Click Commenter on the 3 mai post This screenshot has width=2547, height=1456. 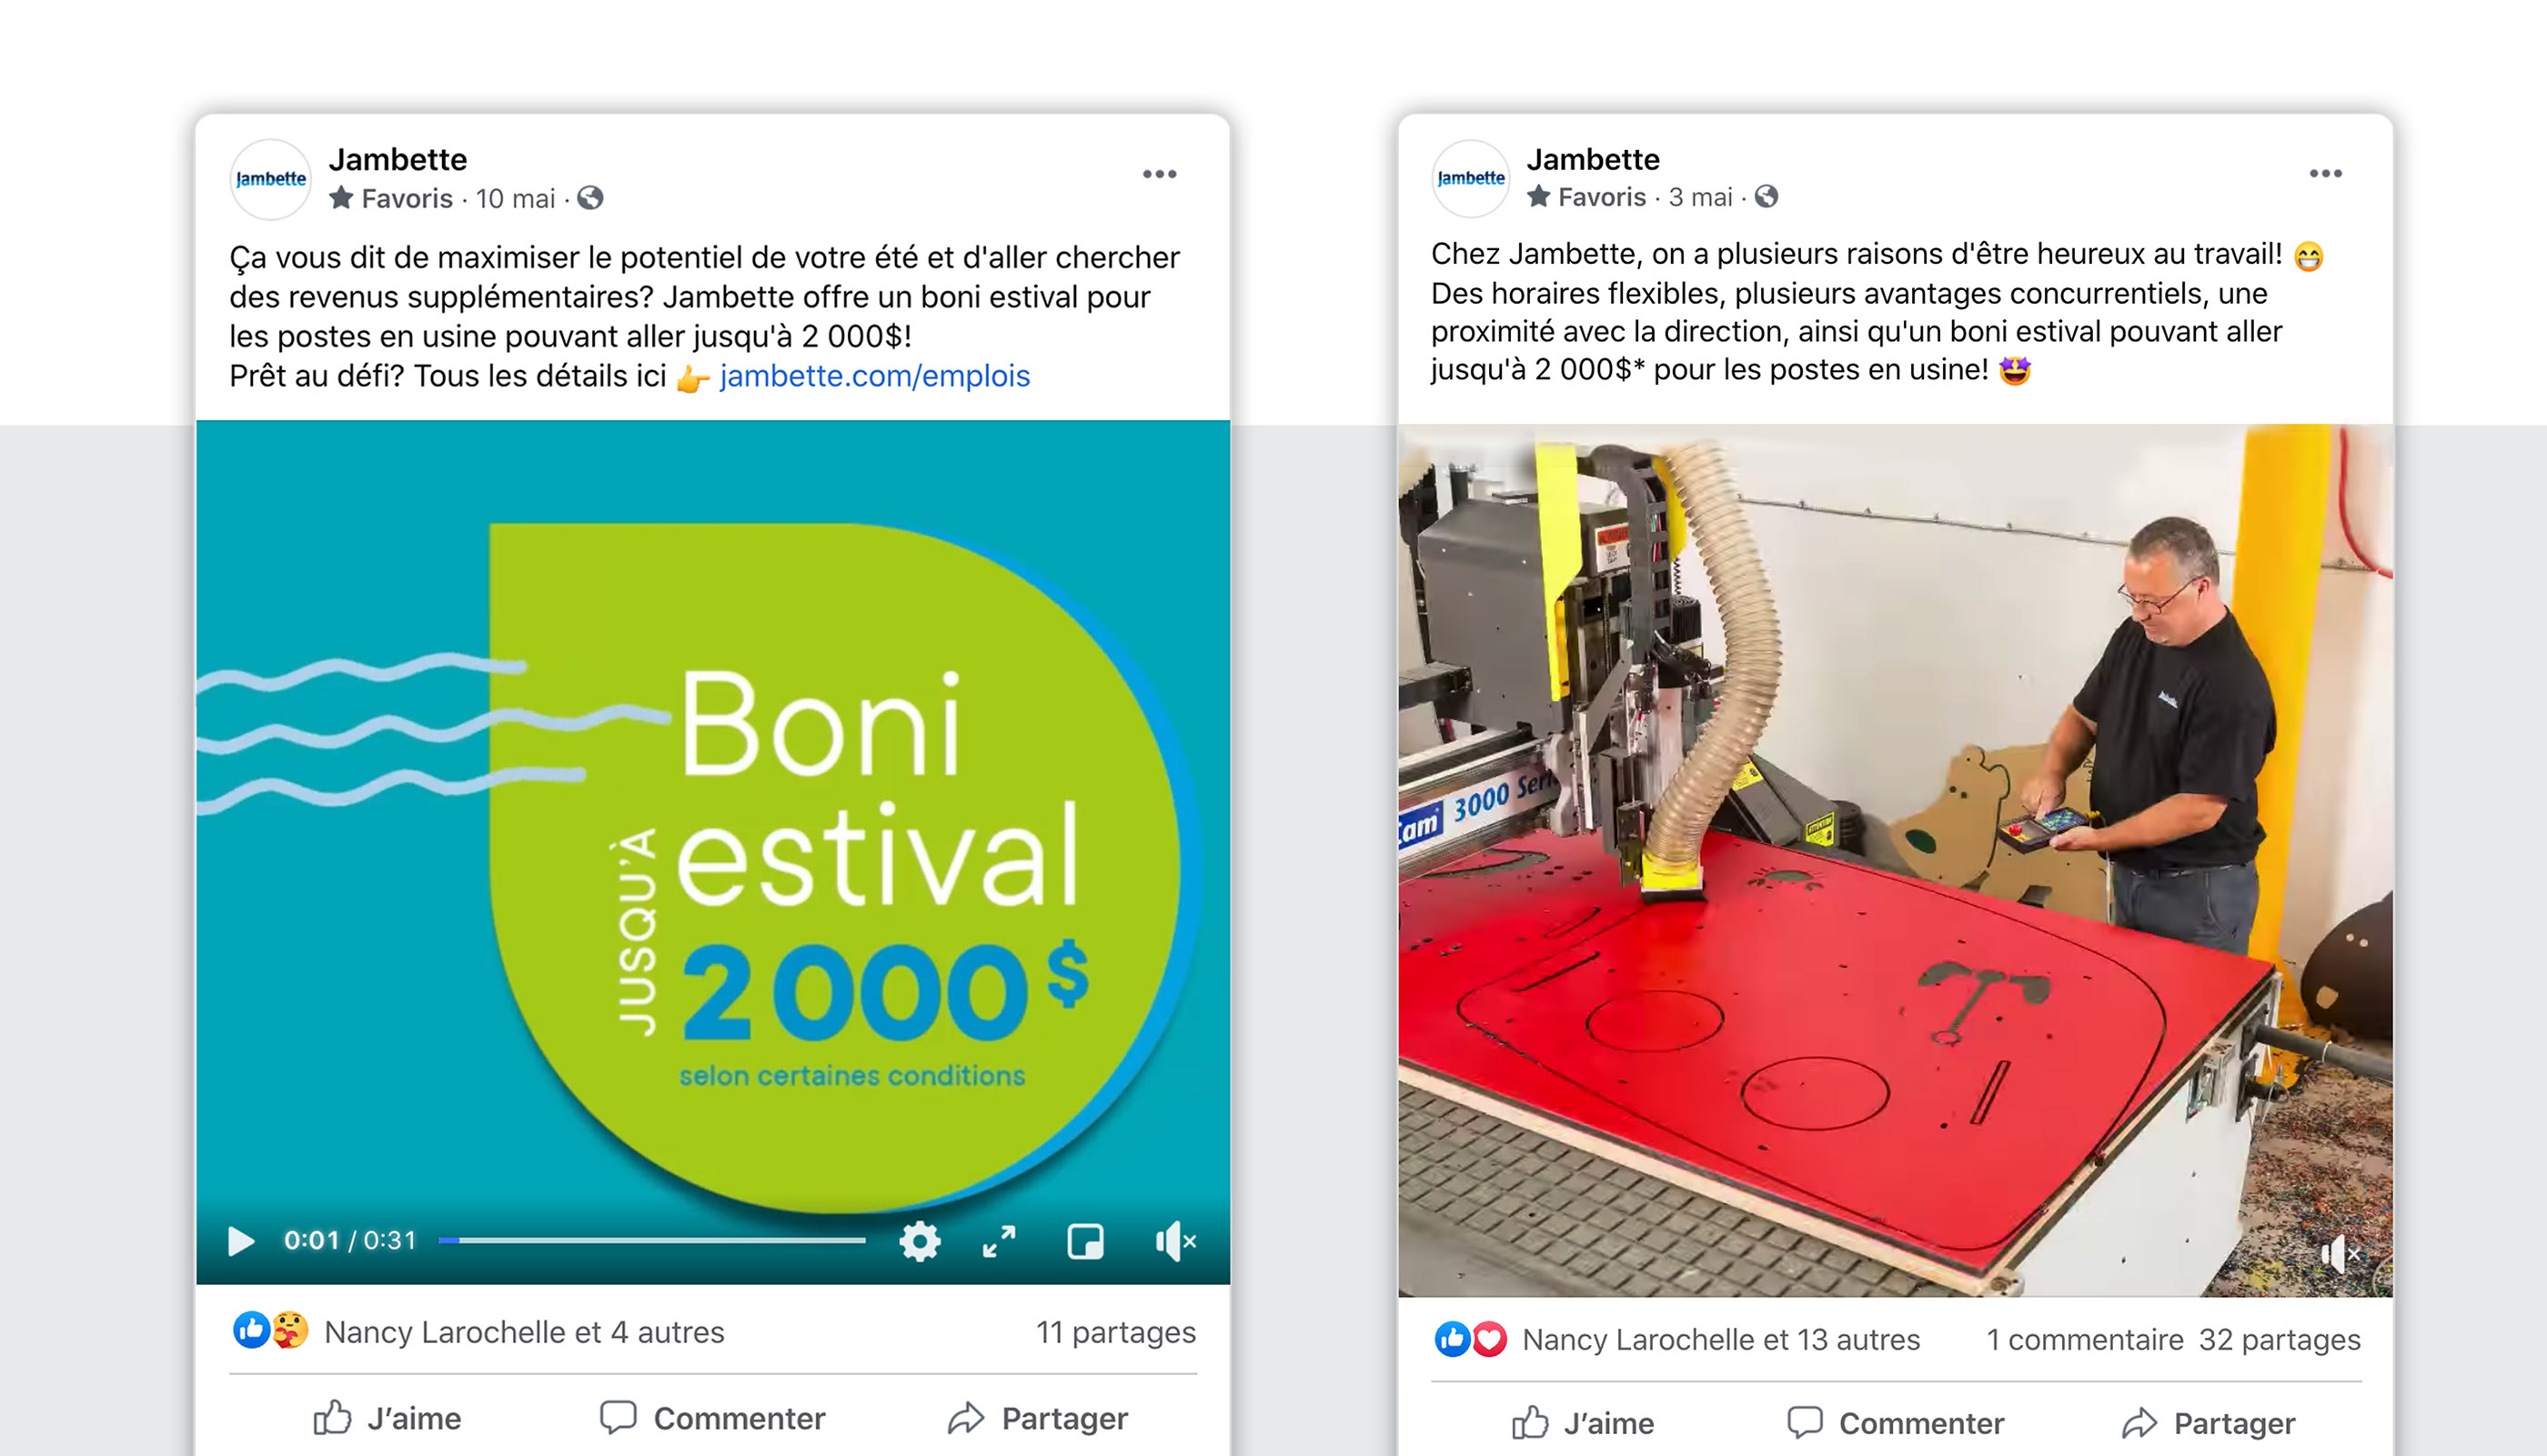[x=1896, y=1423]
